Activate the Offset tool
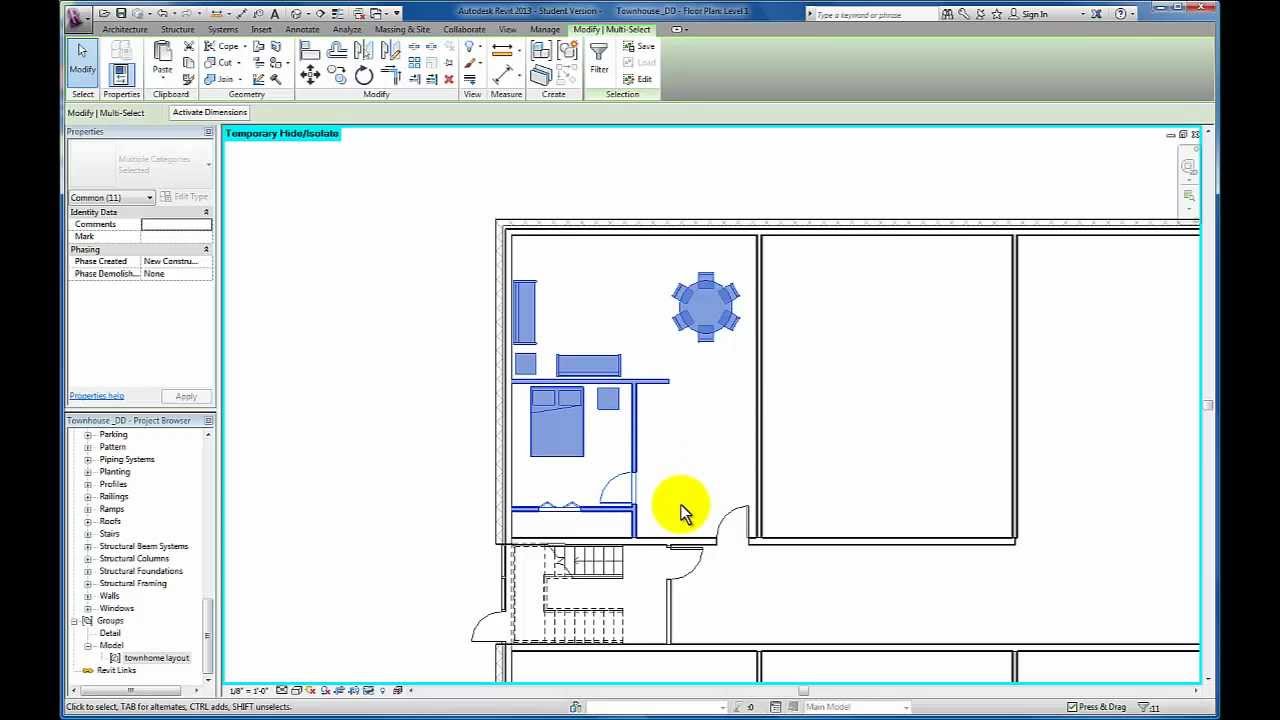This screenshot has width=1280, height=720. (337, 52)
